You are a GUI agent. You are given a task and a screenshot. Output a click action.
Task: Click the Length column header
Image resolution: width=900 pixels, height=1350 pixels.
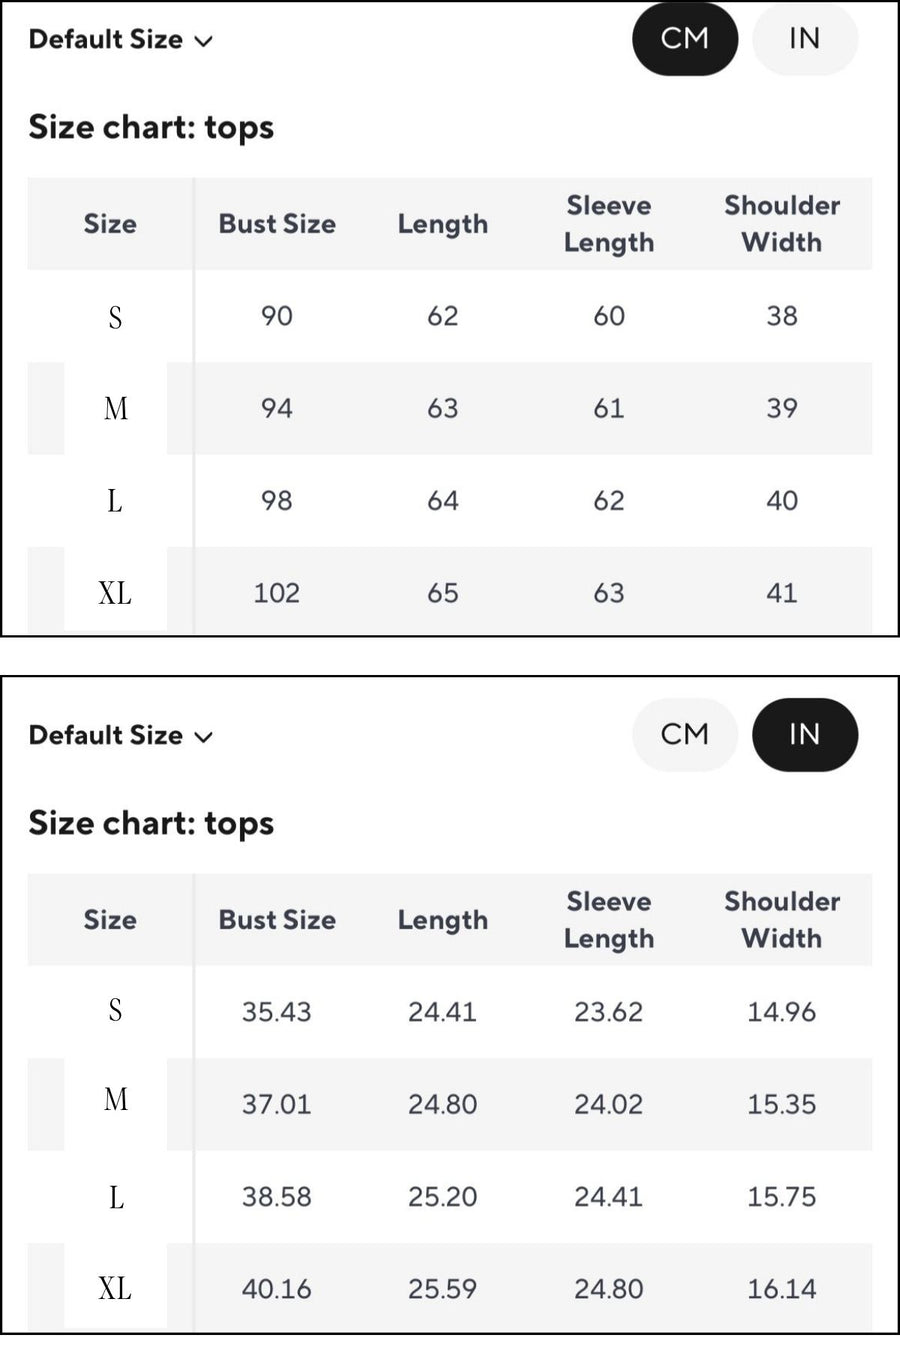tap(442, 224)
